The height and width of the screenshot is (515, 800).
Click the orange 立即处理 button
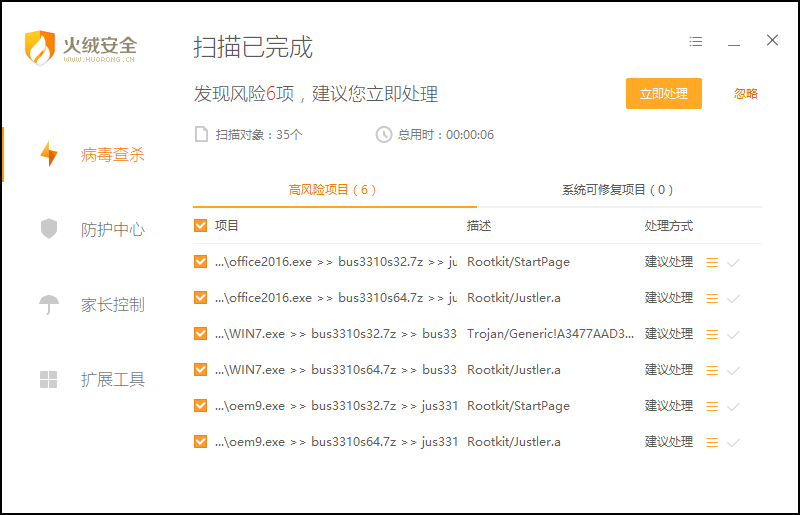click(663, 94)
